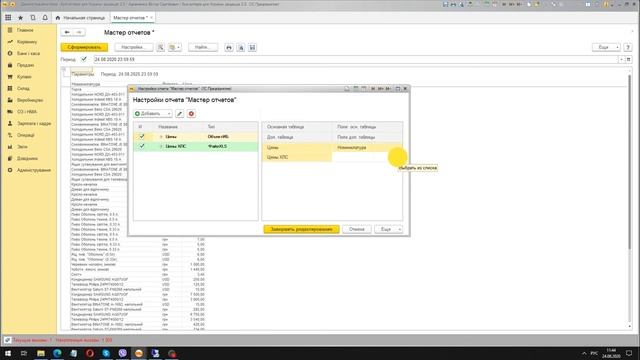Toggle checkbox in the Цены row
The image size is (640, 360).
(142, 136)
